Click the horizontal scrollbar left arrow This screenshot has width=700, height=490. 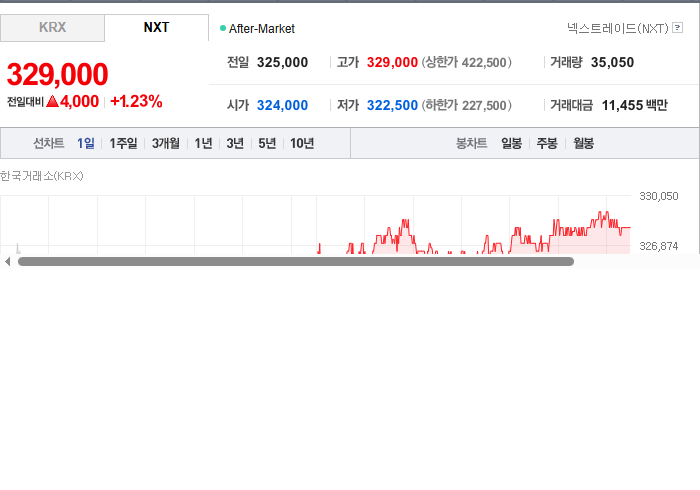tap(8, 262)
